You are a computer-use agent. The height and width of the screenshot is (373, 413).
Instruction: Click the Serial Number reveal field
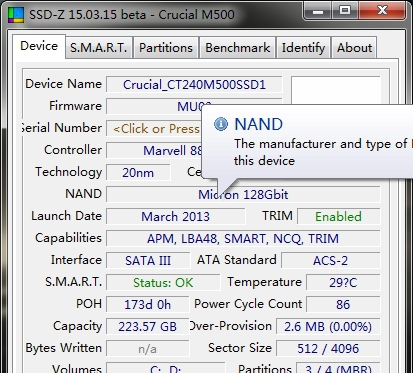click(154, 129)
